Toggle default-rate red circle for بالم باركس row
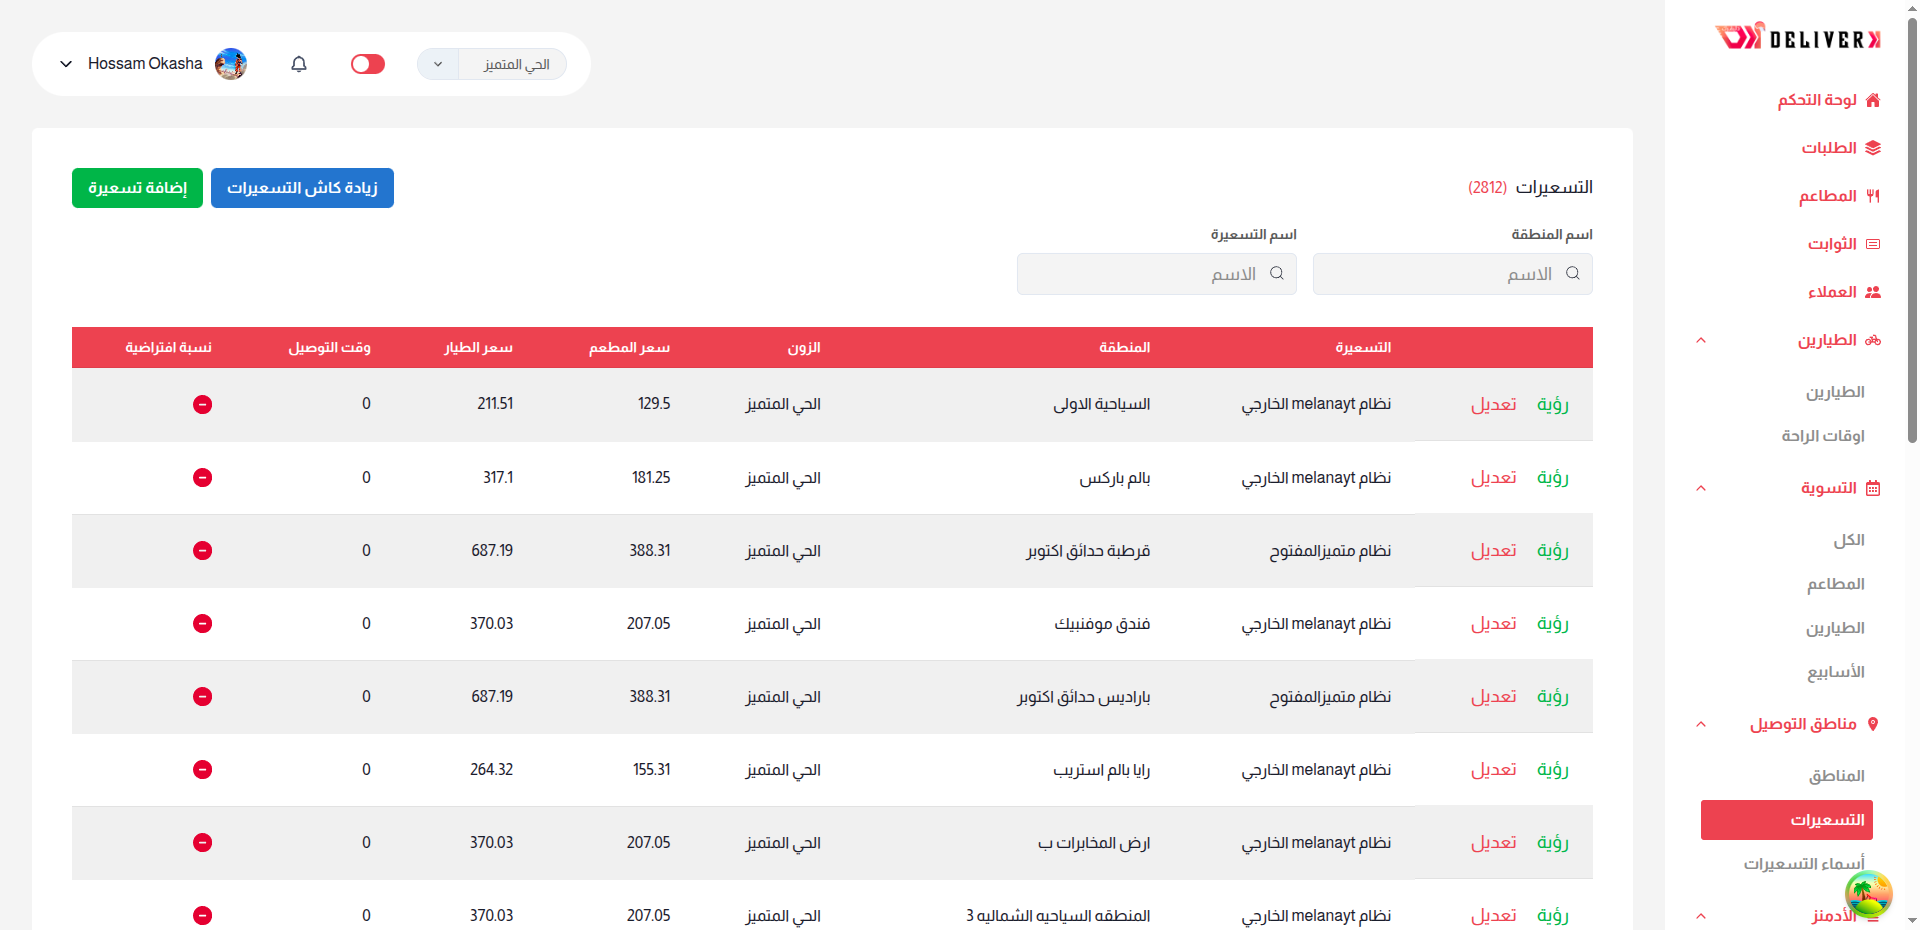This screenshot has height=930, width=1920. 202,478
